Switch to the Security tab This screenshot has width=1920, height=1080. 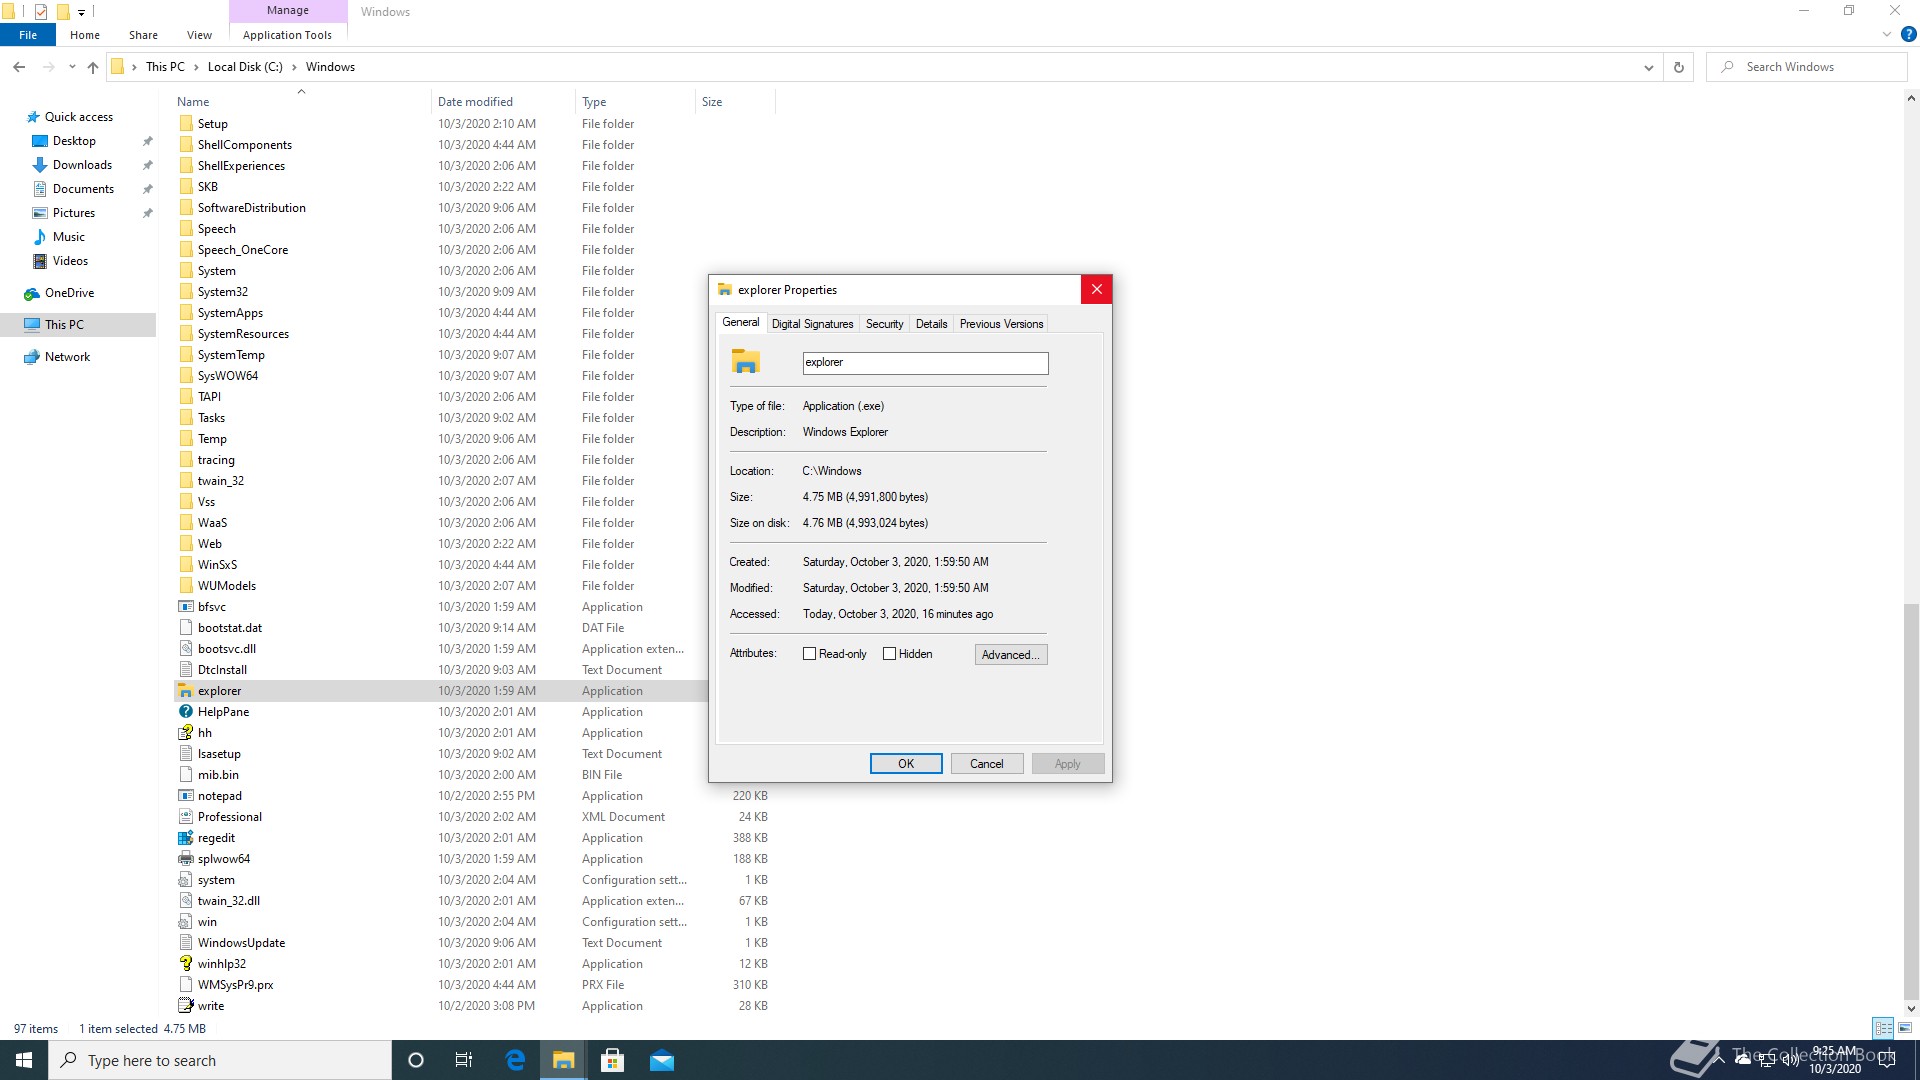pyautogui.click(x=884, y=324)
